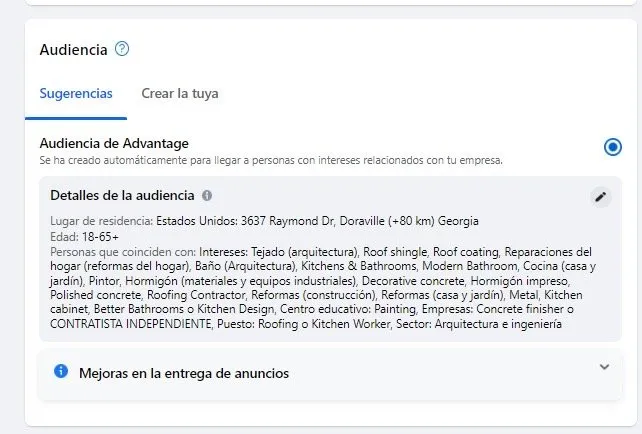Click the automatic audience description text
642x434 pixels.
(270, 160)
